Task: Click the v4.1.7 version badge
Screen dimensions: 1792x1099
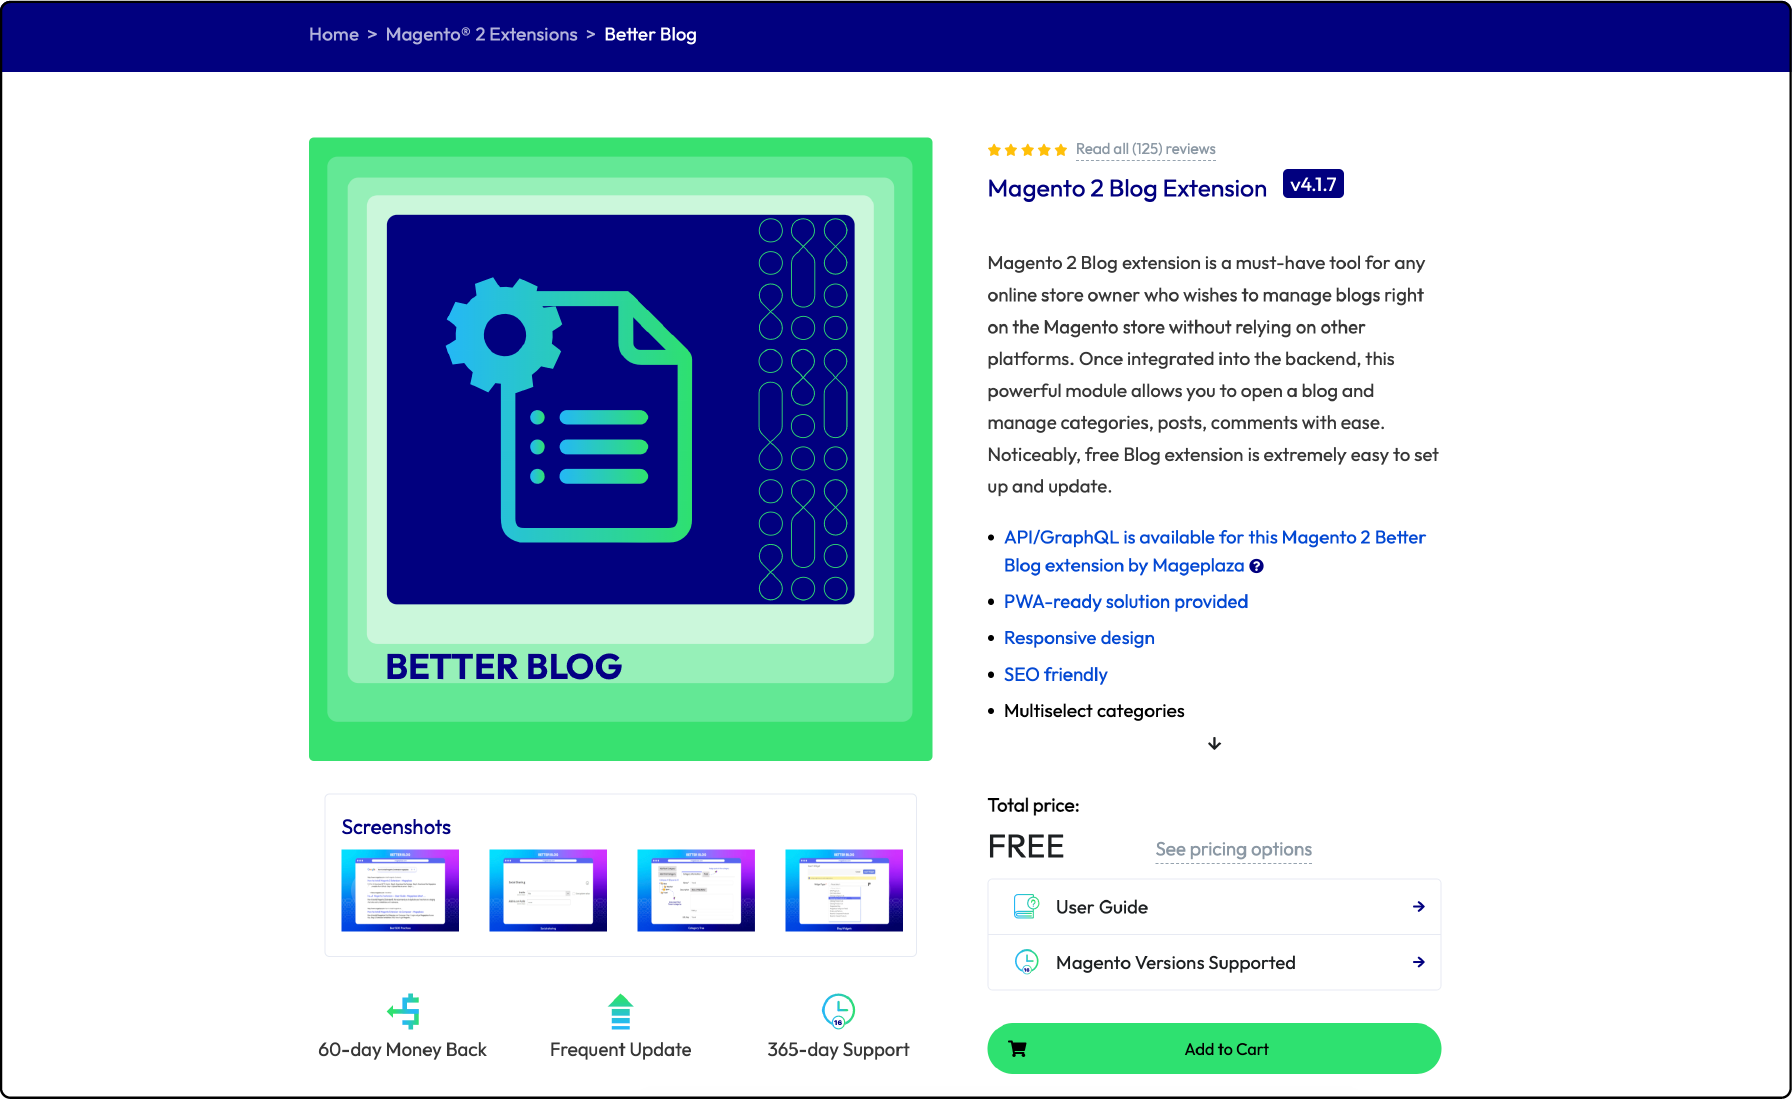Action: (1313, 184)
